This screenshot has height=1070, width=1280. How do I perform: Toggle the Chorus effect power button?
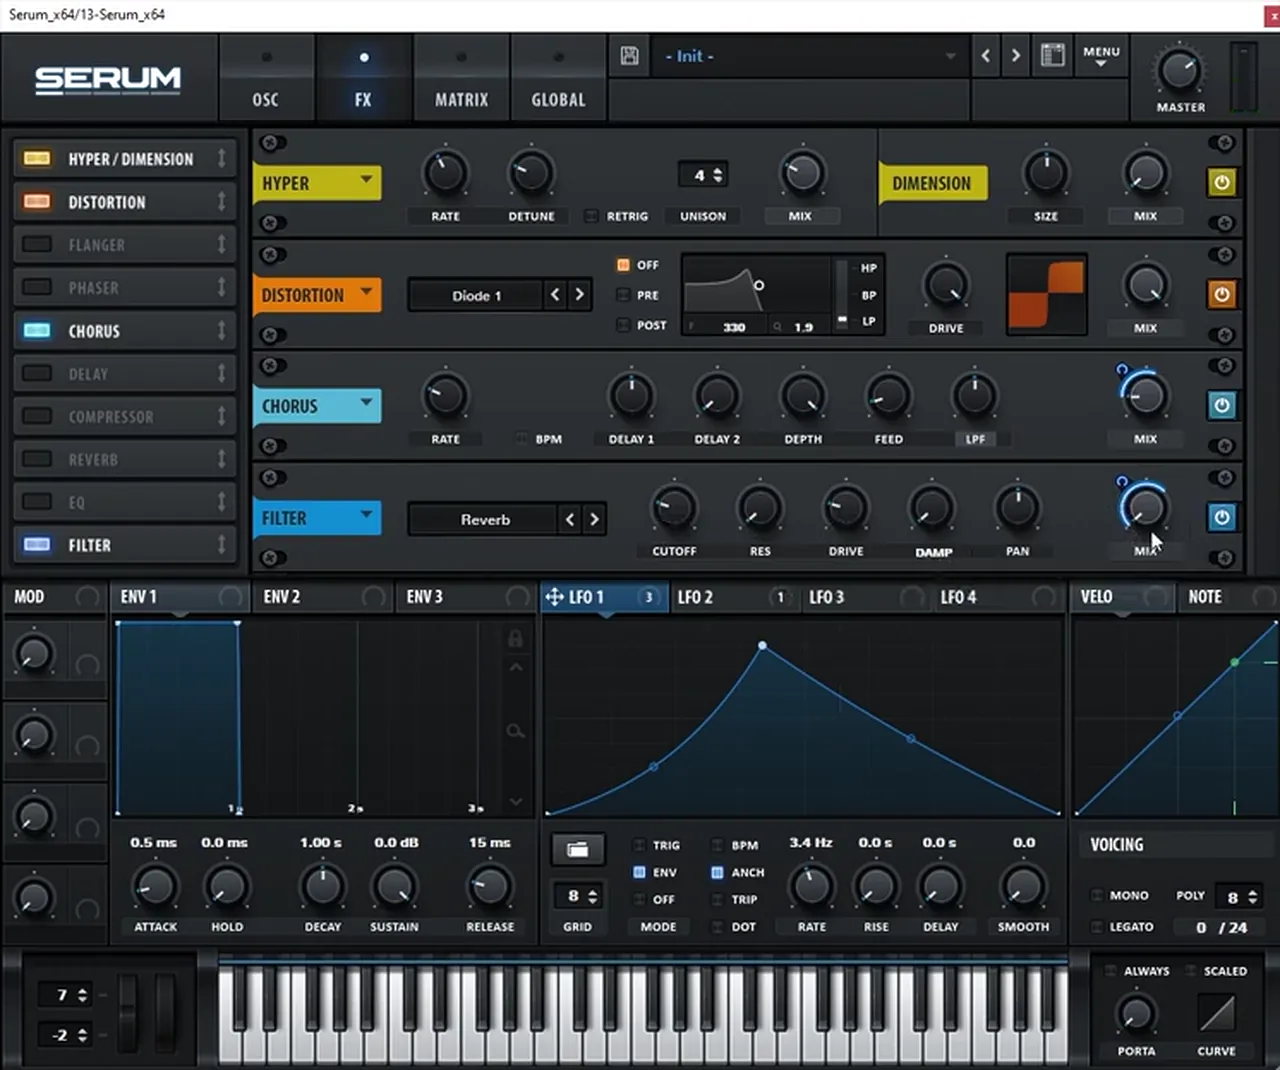point(1222,406)
